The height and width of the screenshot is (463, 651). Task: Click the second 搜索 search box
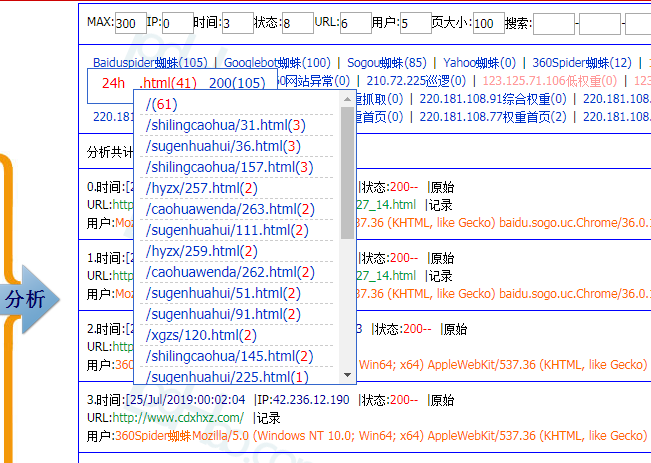pos(600,24)
